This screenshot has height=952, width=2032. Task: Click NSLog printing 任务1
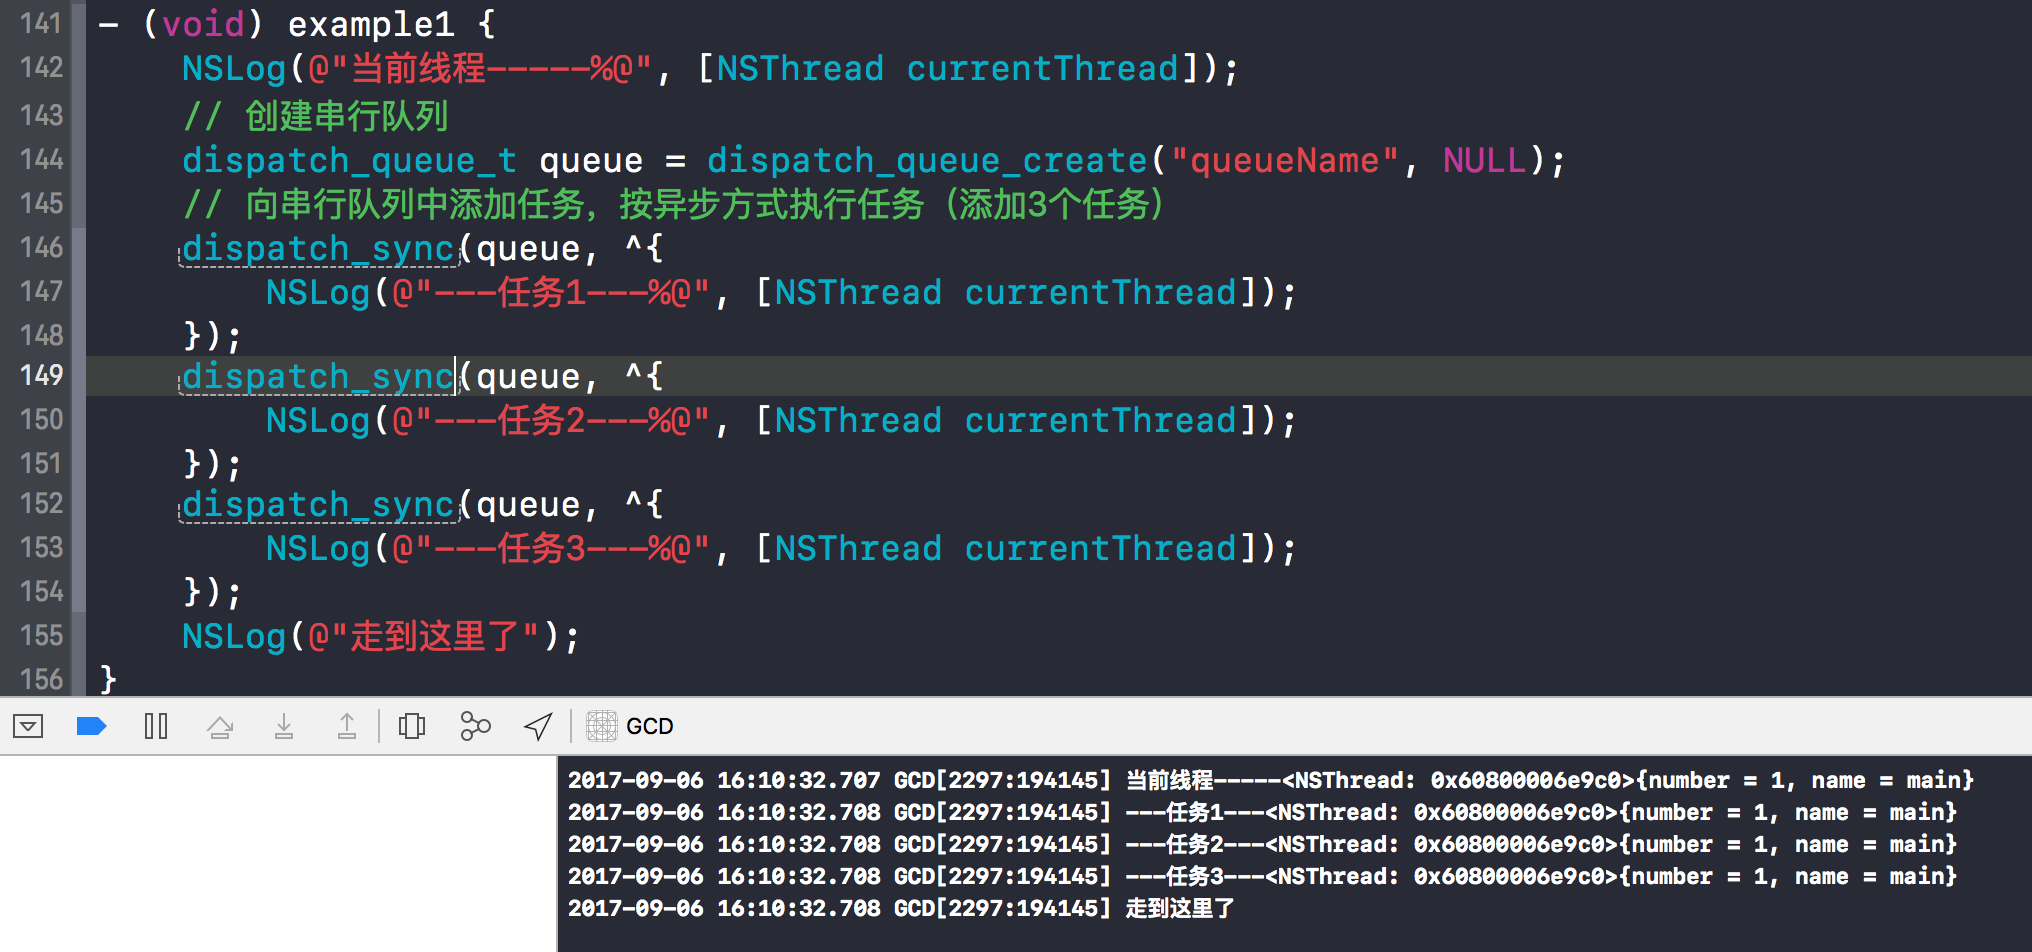click(318, 292)
